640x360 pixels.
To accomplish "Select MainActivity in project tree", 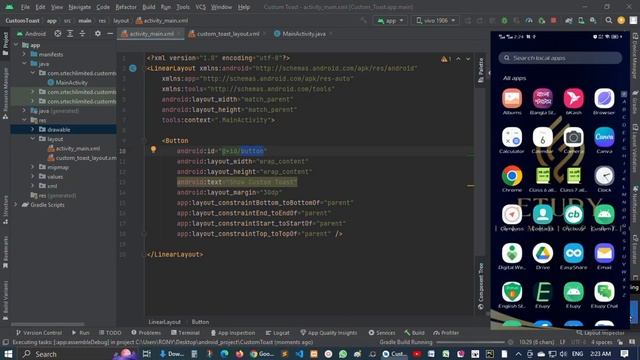I will click(67, 82).
